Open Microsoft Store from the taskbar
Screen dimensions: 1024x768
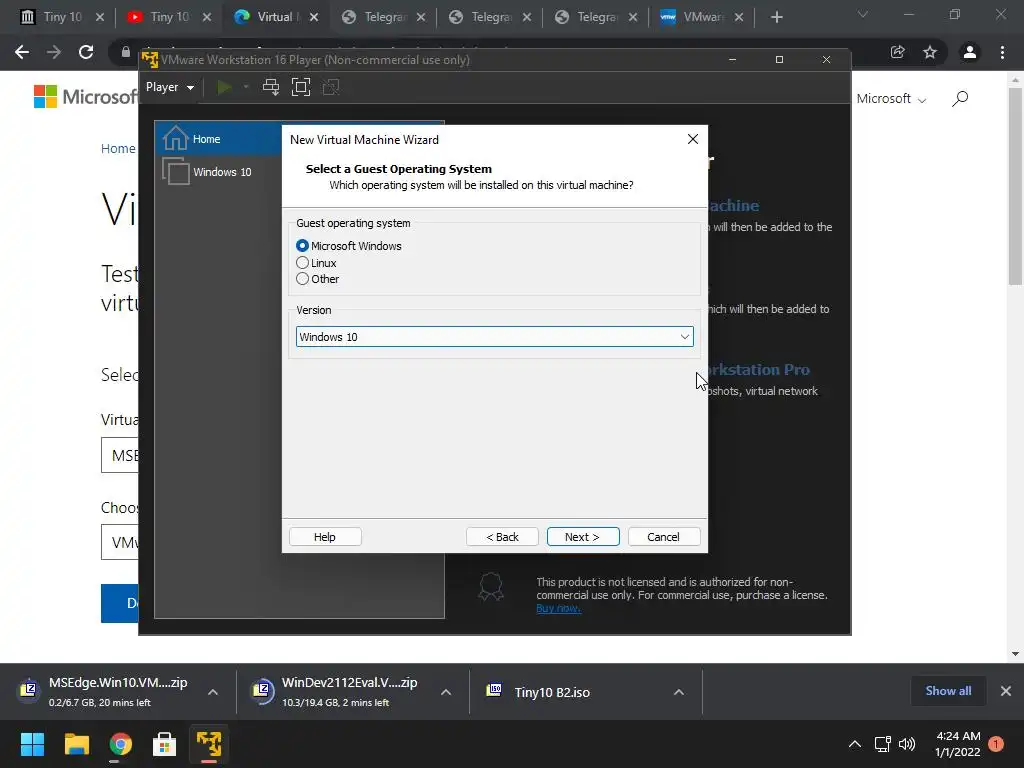tap(164, 744)
